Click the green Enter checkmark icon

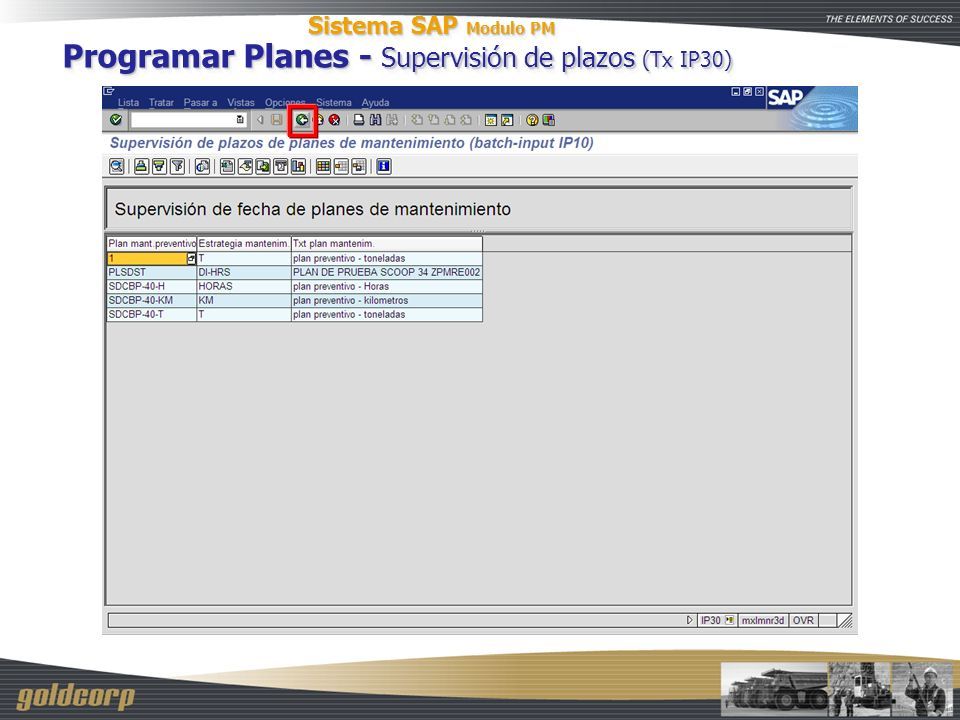tap(116, 119)
